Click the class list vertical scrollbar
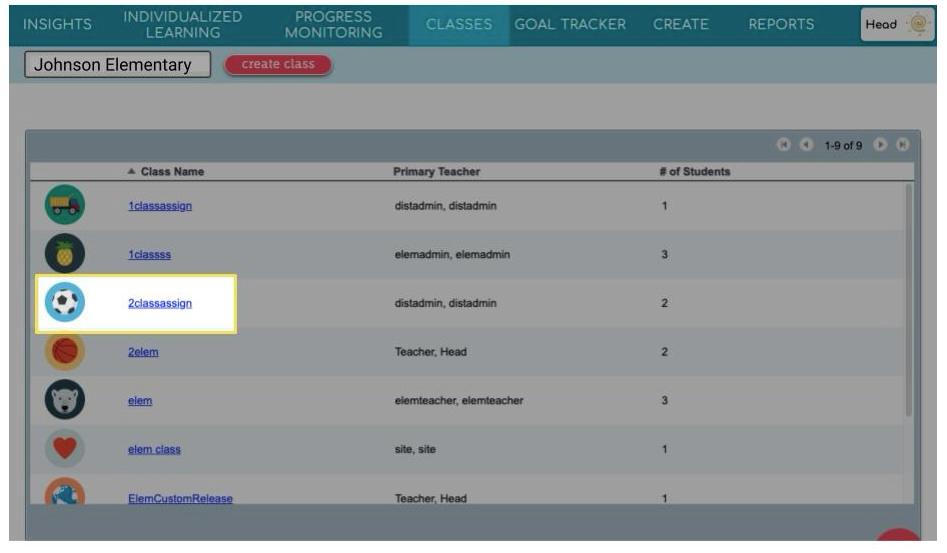 [x=908, y=300]
